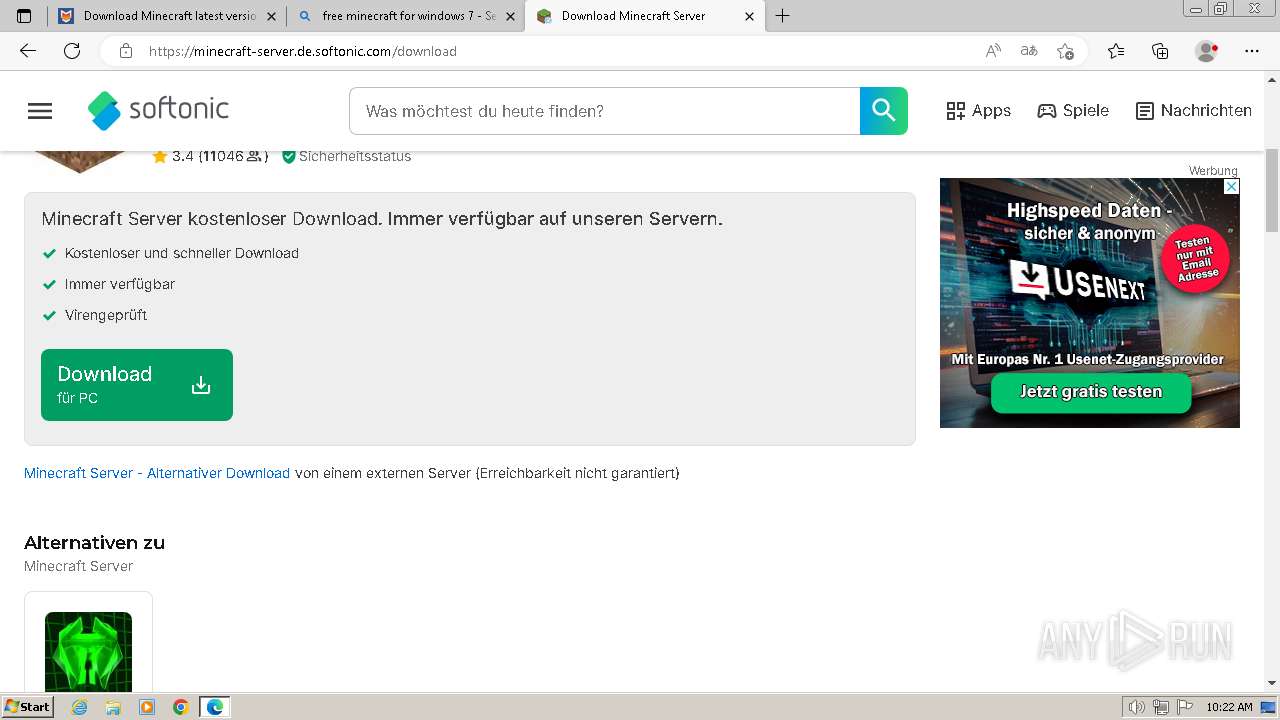Open the Spiele section
The height and width of the screenshot is (720, 1280).
coord(1073,111)
